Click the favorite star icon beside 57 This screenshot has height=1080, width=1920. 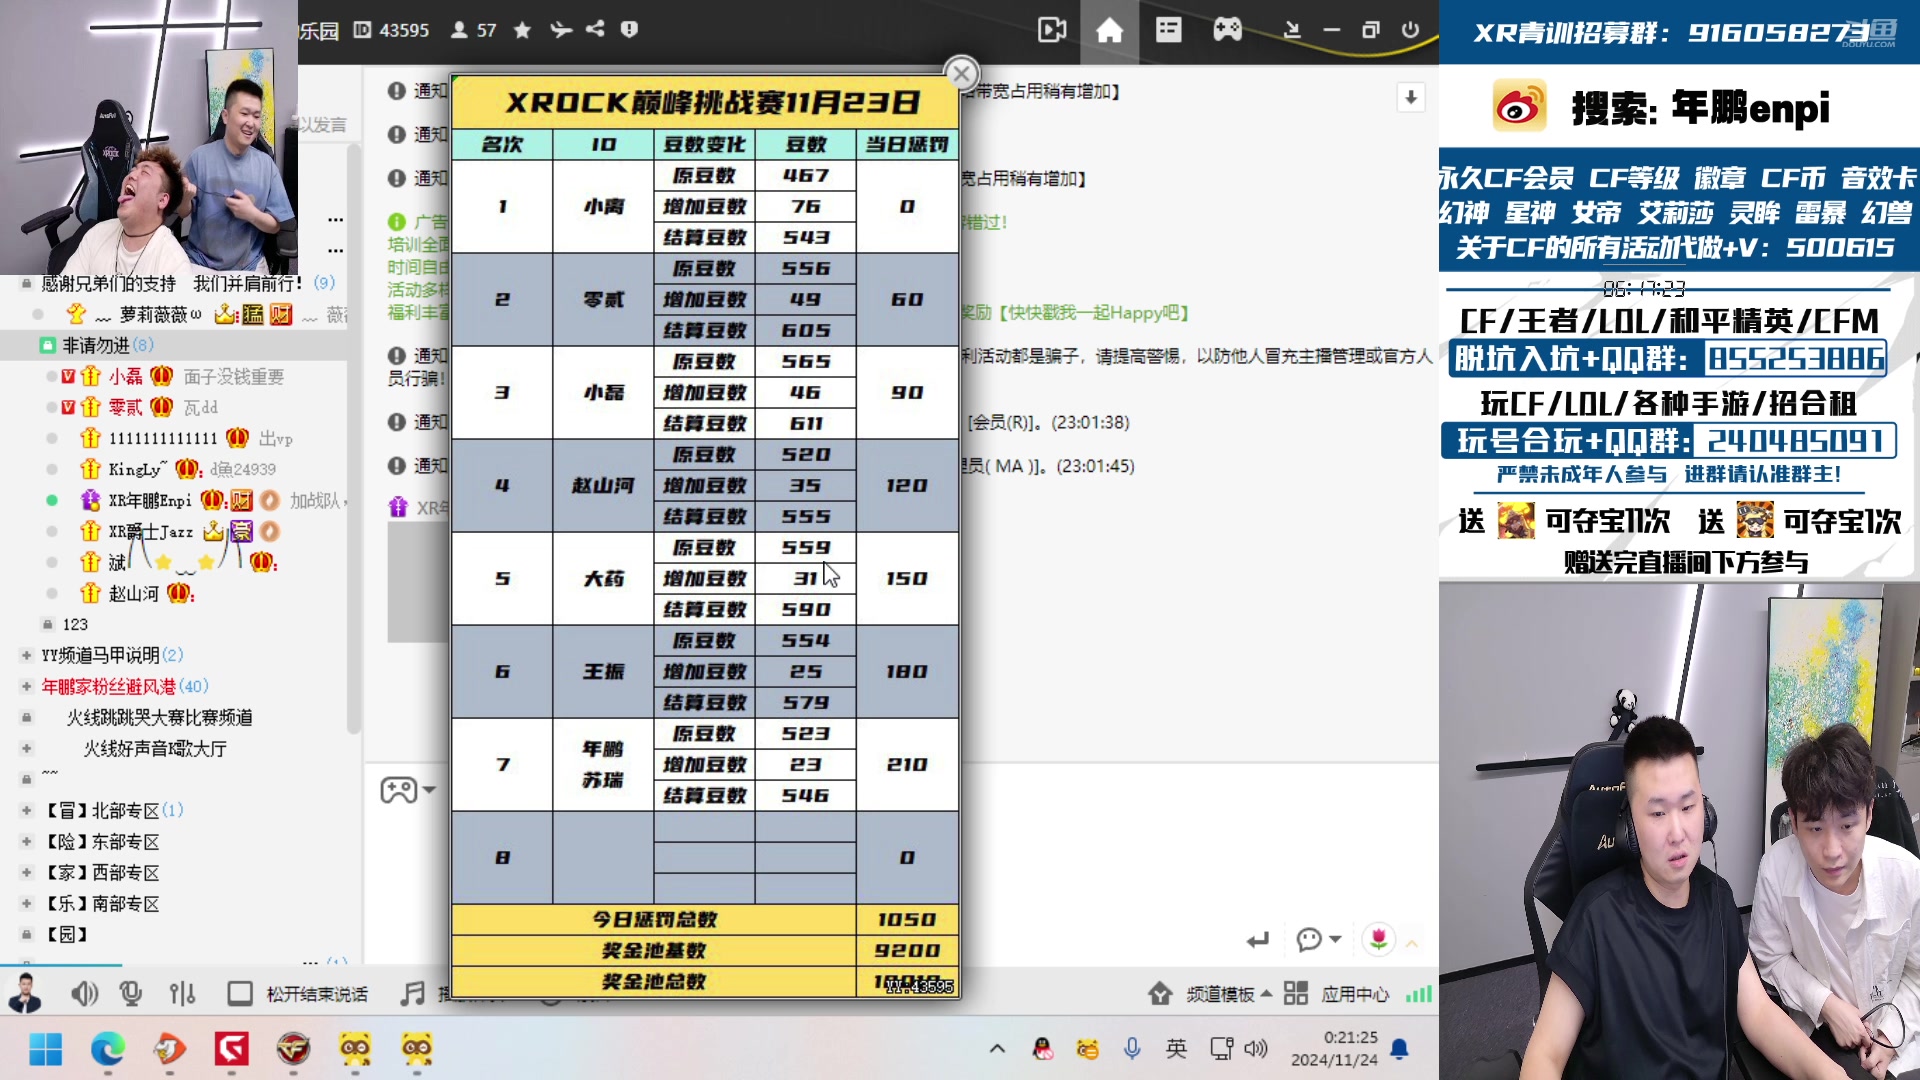pos(522,30)
